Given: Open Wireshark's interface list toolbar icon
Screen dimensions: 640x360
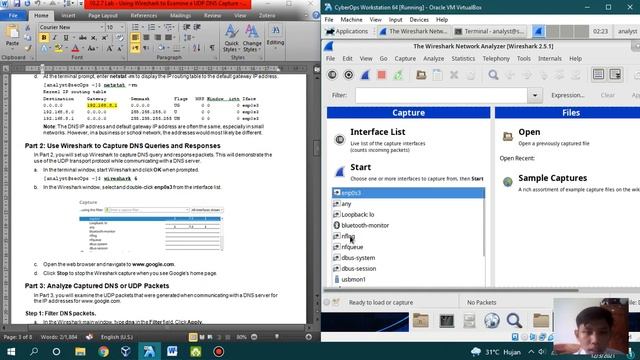Looking at the screenshot, I should point(332,75).
